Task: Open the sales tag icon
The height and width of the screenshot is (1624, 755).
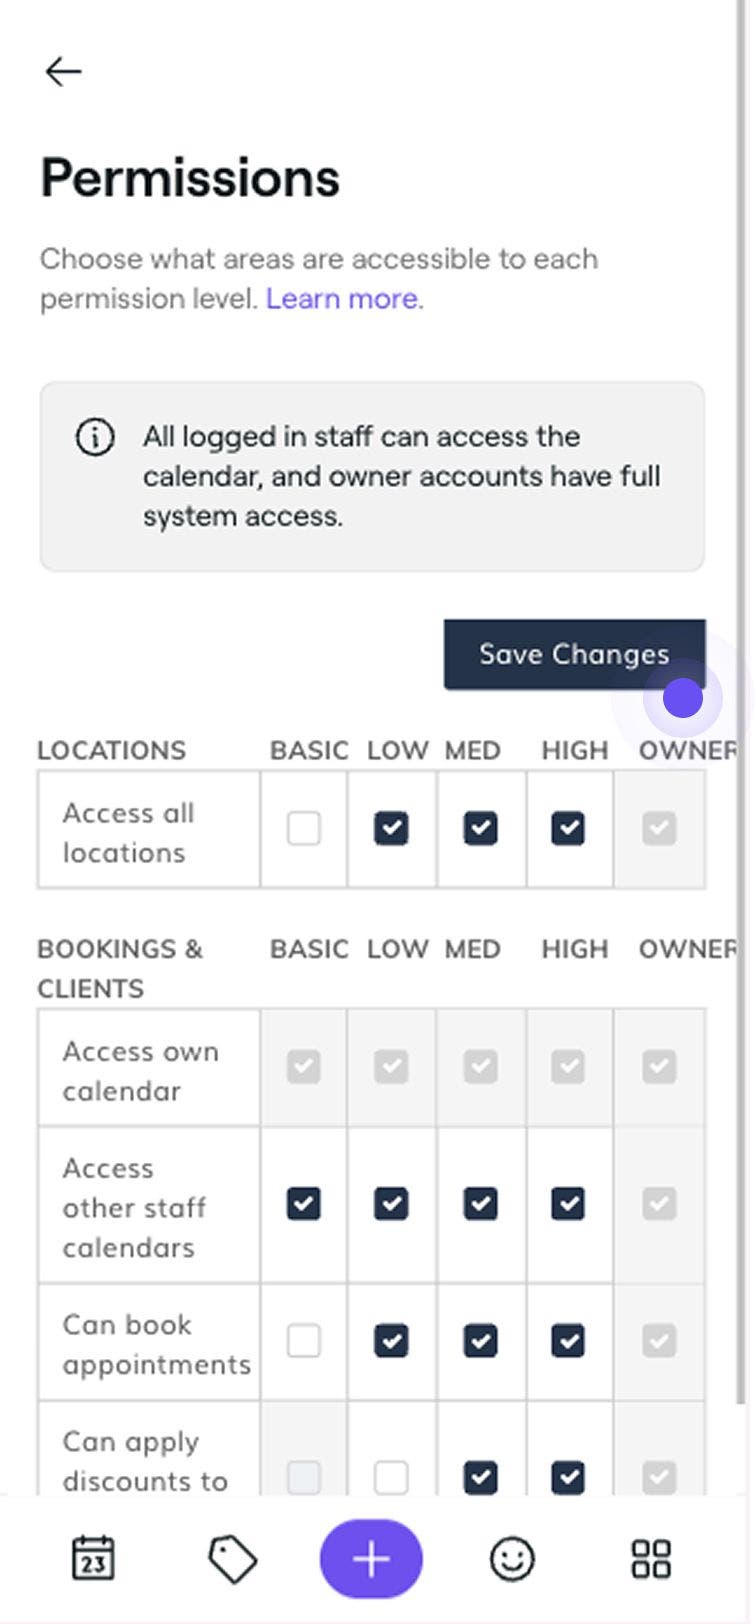Action: click(x=232, y=1559)
